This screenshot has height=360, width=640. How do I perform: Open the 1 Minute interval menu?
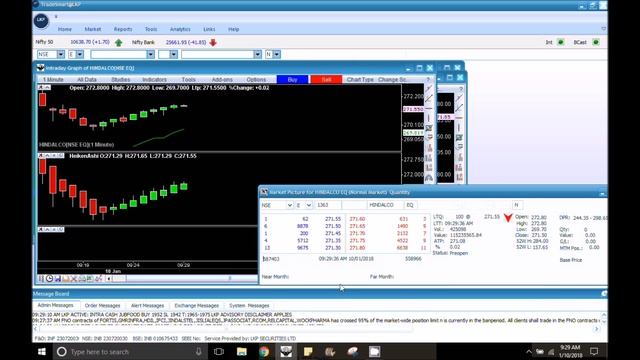pyautogui.click(x=53, y=80)
